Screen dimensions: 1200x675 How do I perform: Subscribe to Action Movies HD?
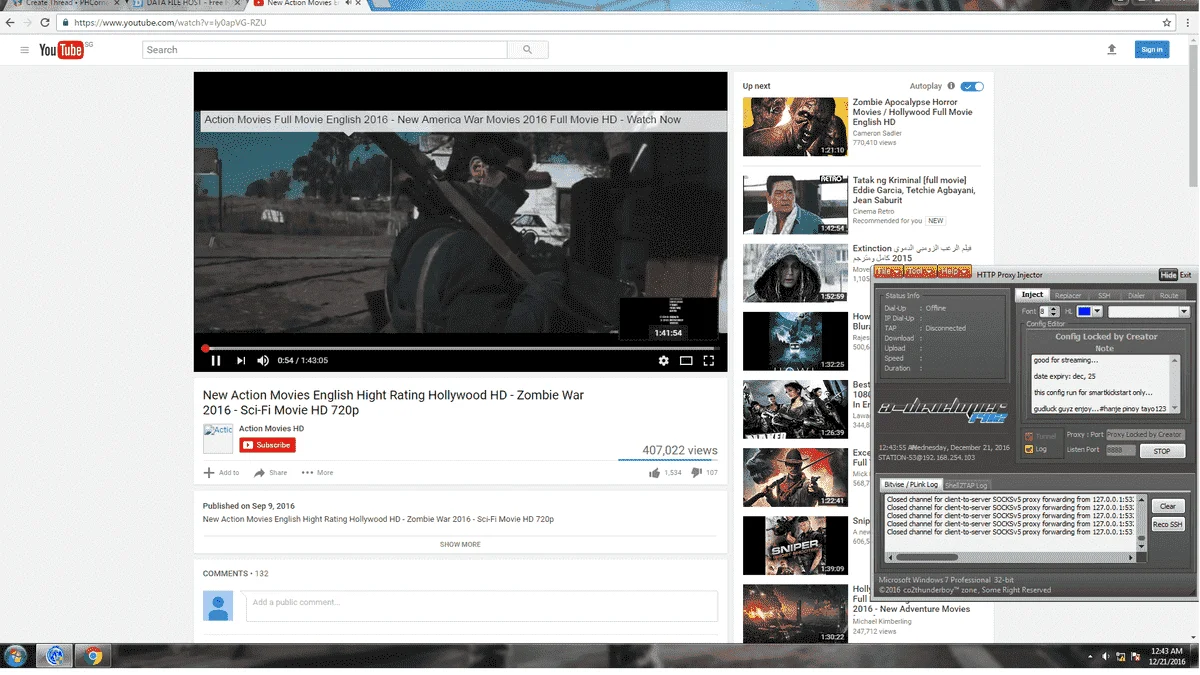267,445
